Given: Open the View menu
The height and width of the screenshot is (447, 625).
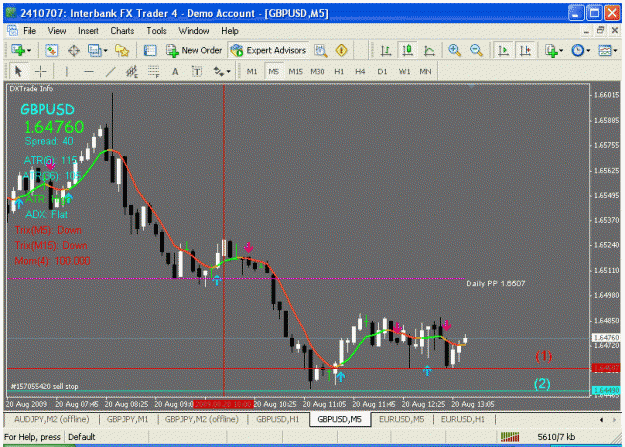Looking at the screenshot, I should [57, 31].
